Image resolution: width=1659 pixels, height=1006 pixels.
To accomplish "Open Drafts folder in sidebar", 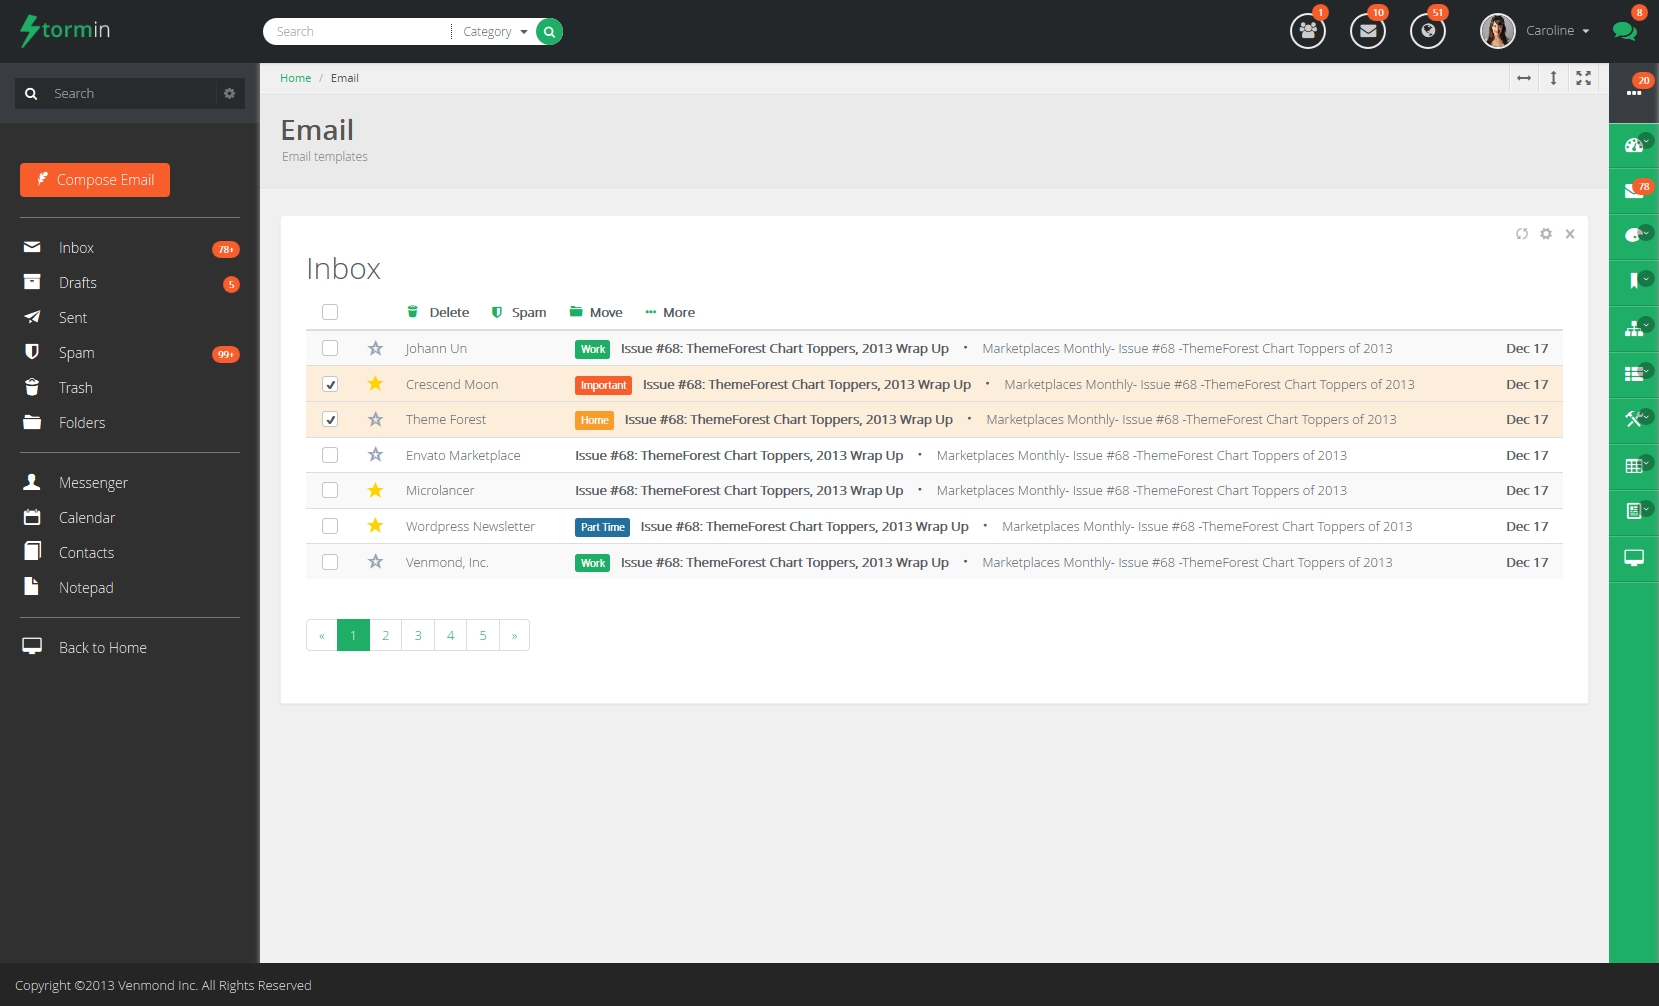I will tap(78, 283).
